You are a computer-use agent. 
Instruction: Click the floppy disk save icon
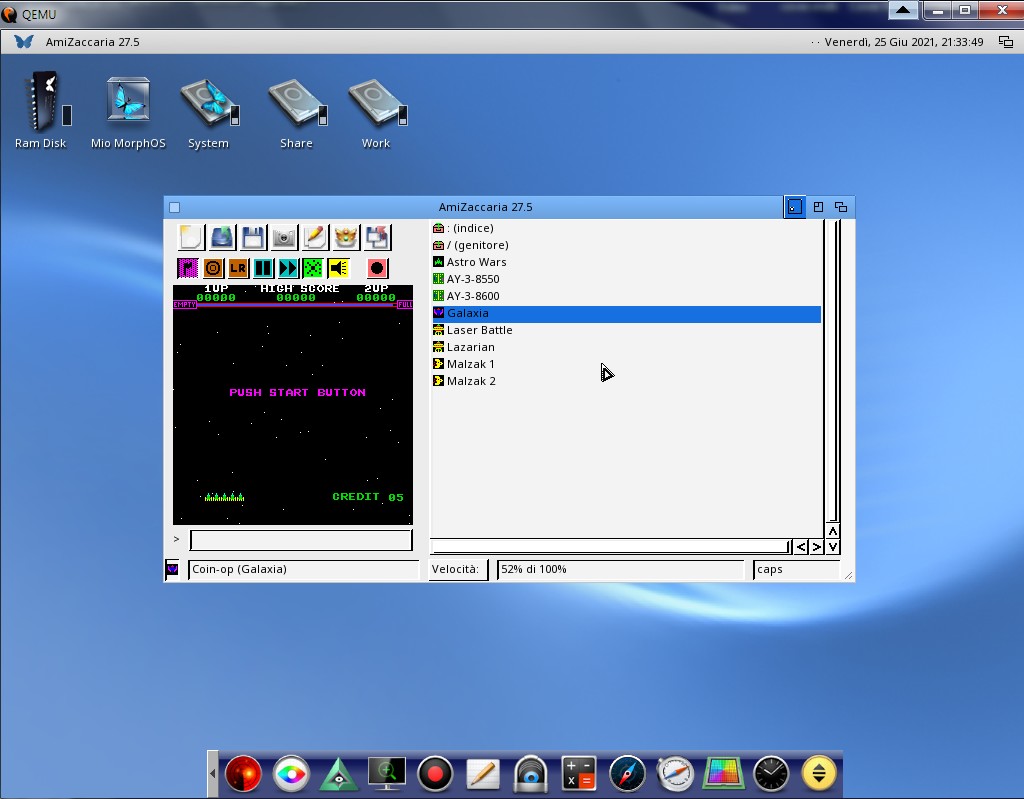tap(253, 237)
